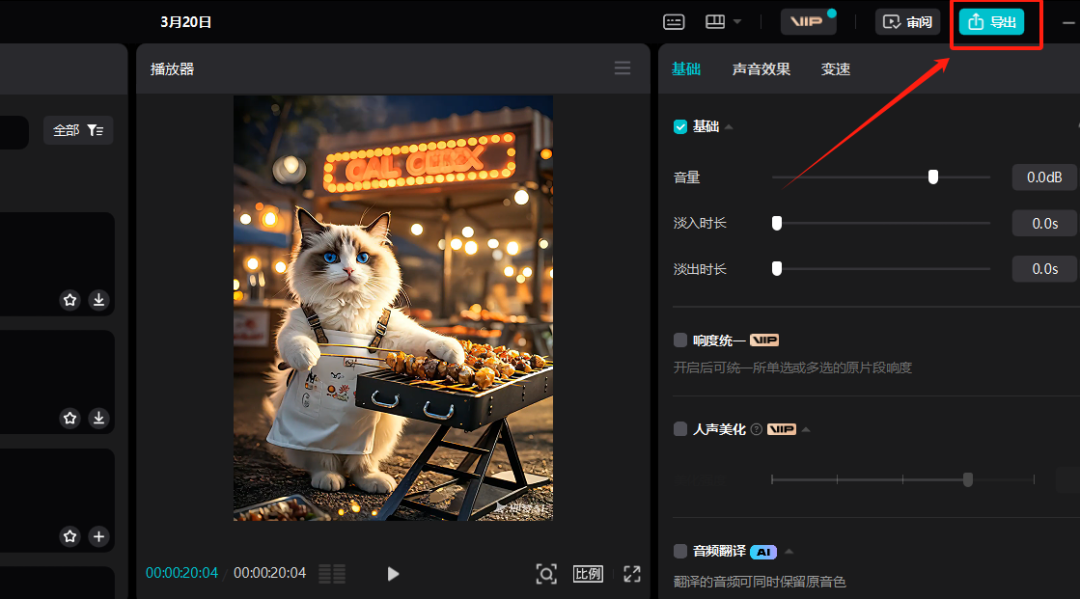Toggle the 基础 section checkbox

tap(680, 127)
